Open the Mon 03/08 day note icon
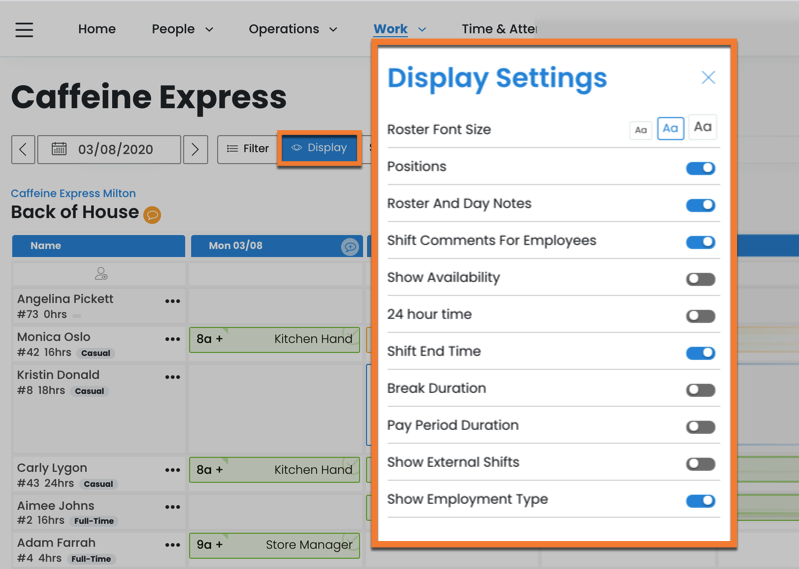The width and height of the screenshot is (799, 569). click(350, 247)
